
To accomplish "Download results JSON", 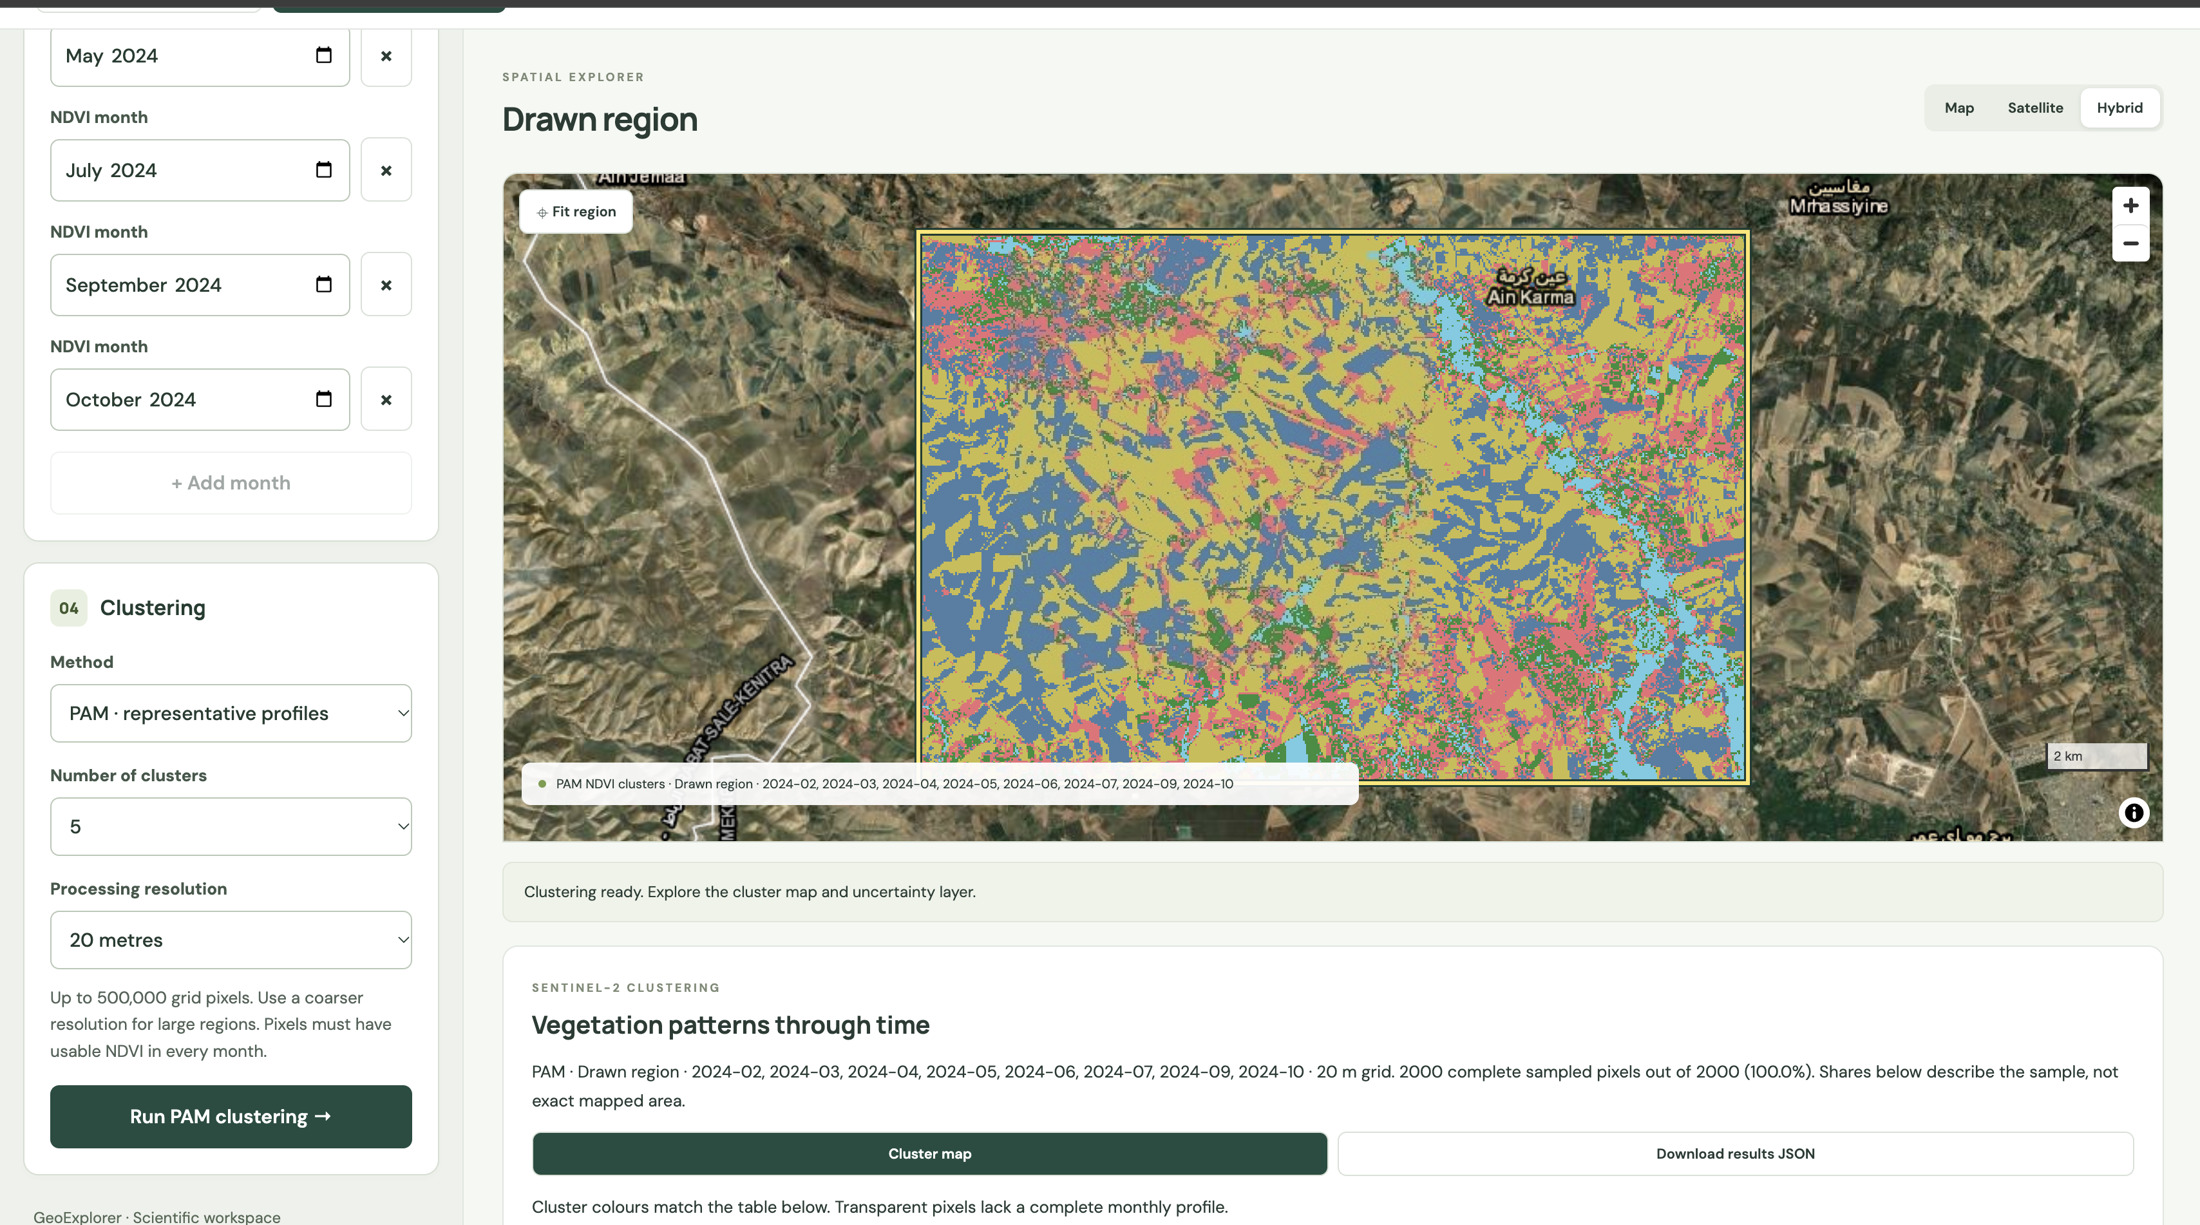I will (x=1735, y=1154).
